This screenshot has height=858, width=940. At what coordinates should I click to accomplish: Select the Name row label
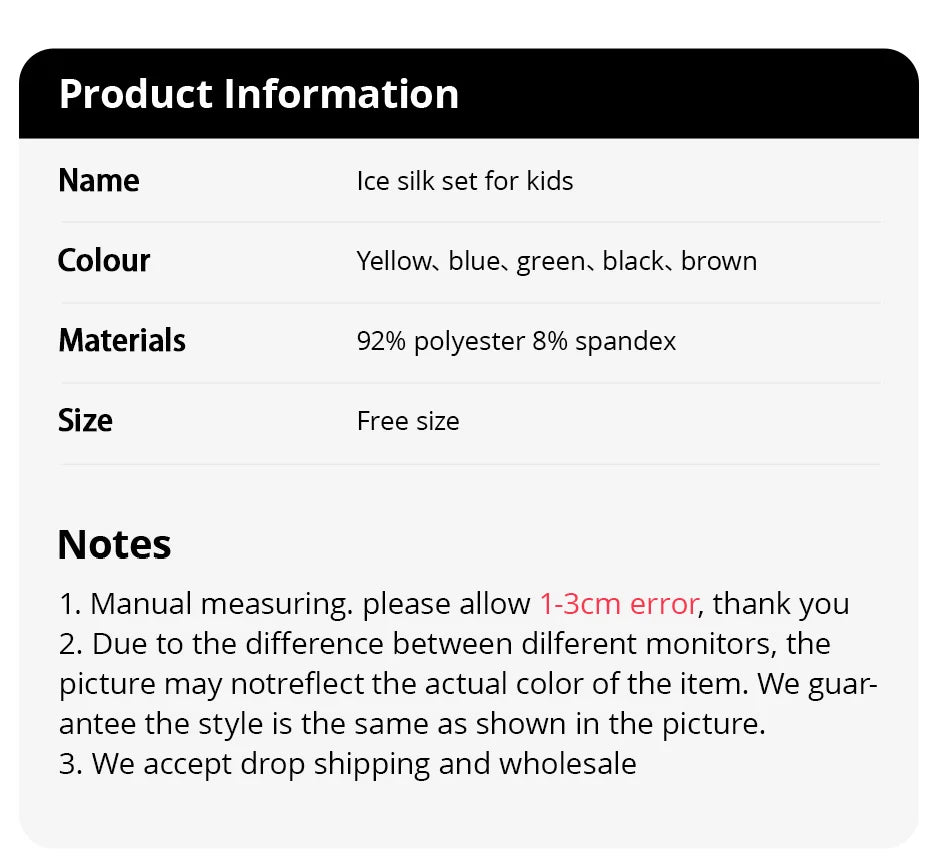point(99,181)
